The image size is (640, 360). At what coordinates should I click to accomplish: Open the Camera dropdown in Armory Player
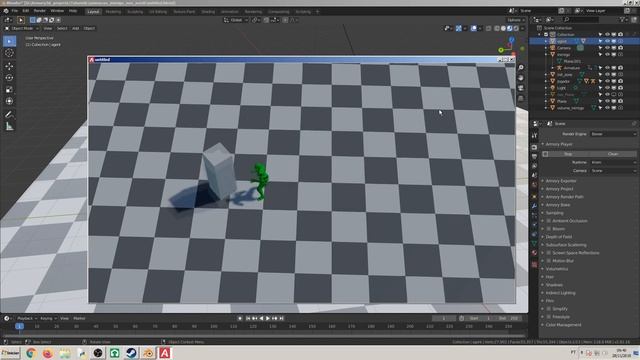[x=613, y=171]
